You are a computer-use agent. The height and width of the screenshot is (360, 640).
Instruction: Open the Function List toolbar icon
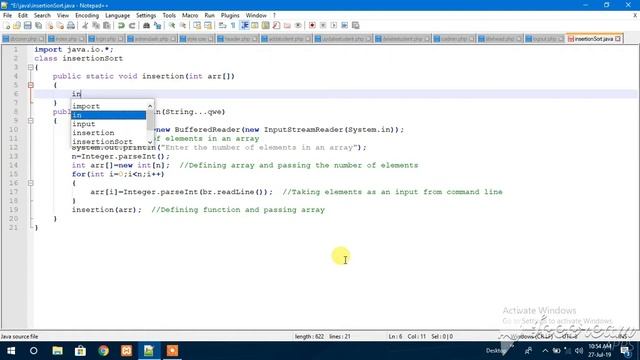[x=277, y=25]
